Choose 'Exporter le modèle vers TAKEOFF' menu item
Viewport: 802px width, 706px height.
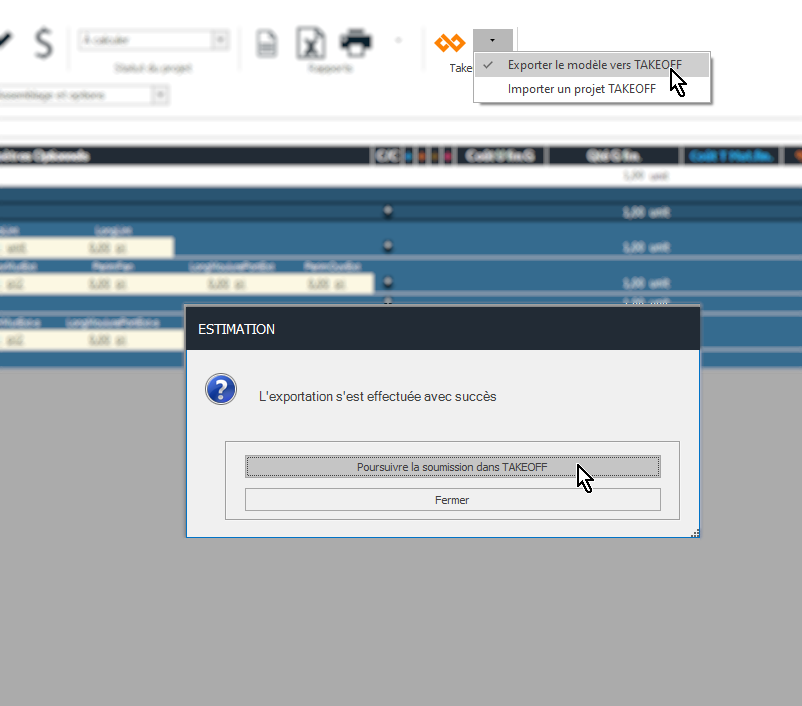point(592,65)
